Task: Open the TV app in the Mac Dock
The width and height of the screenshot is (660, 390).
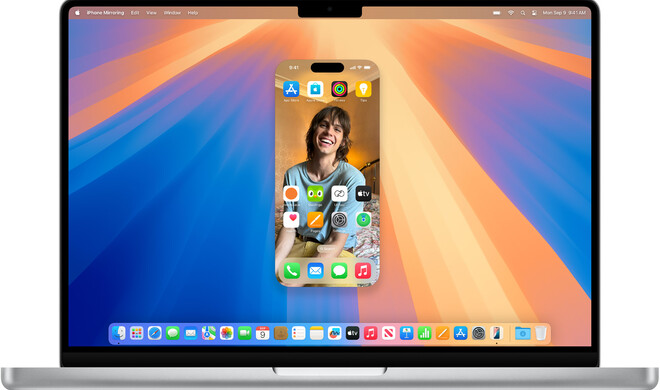Action: tap(352, 333)
